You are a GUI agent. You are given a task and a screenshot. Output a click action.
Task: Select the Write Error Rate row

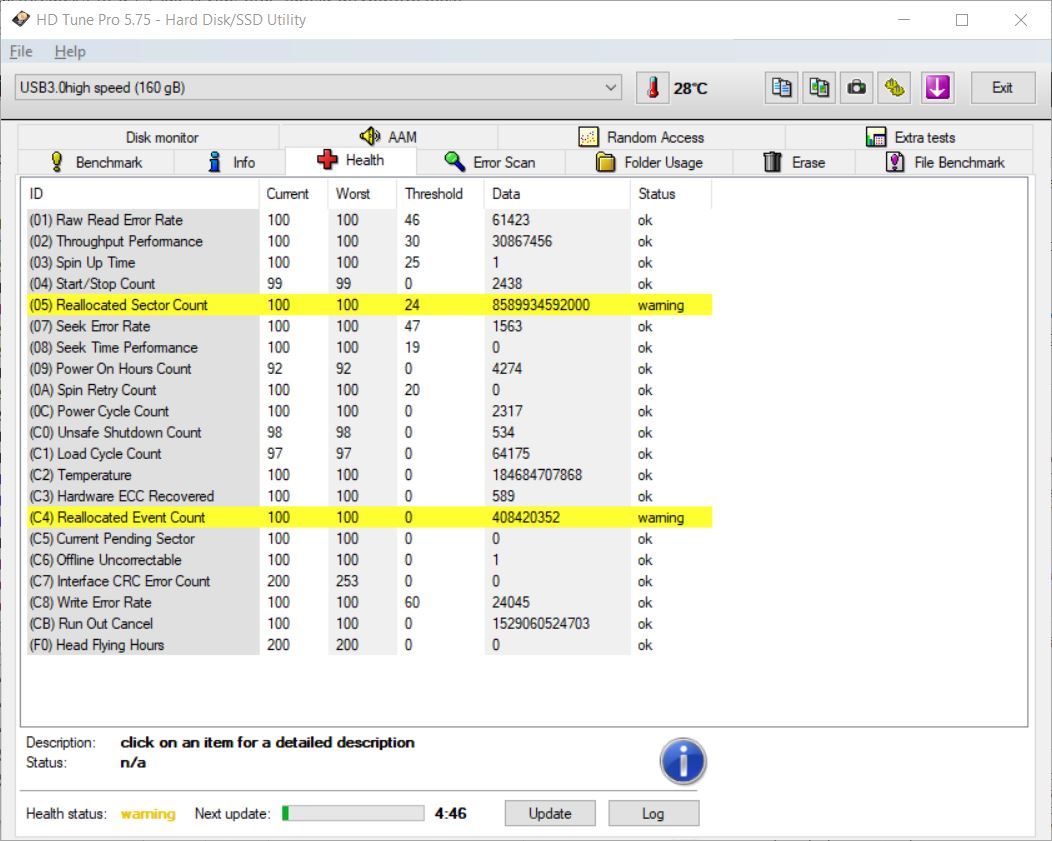coord(369,602)
